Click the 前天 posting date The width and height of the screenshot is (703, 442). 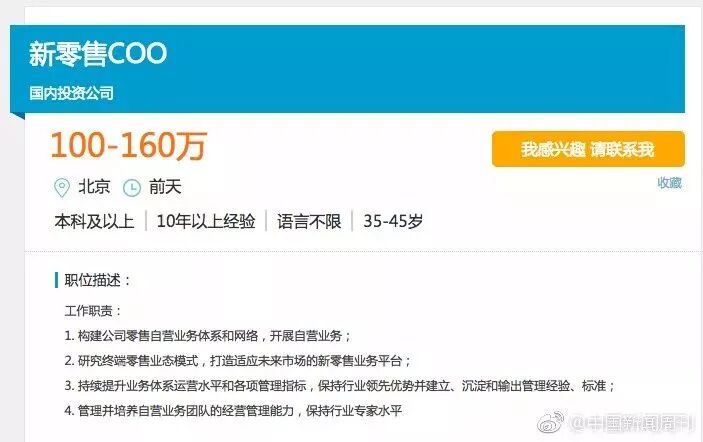[x=165, y=187]
